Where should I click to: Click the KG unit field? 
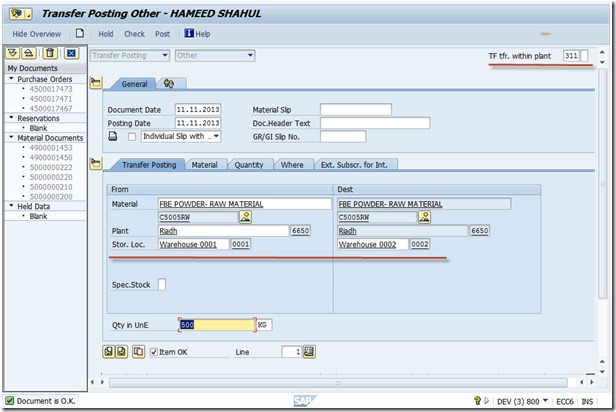click(x=264, y=325)
